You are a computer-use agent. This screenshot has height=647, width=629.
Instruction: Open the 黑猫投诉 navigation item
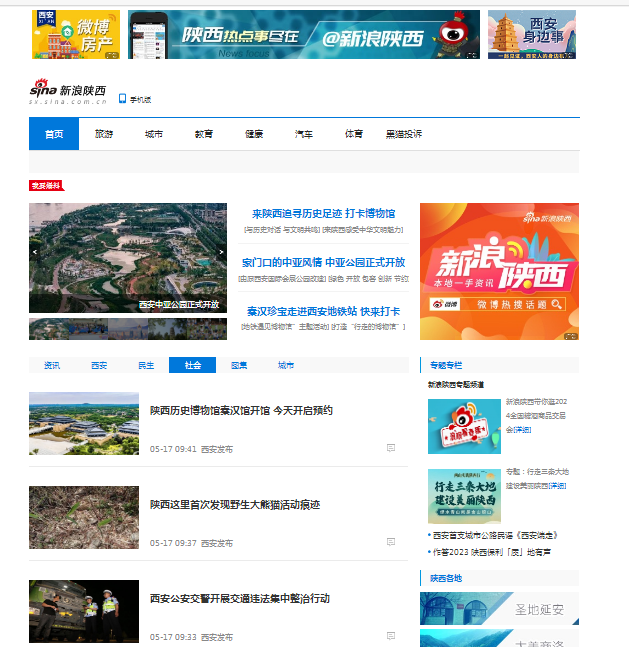point(404,134)
